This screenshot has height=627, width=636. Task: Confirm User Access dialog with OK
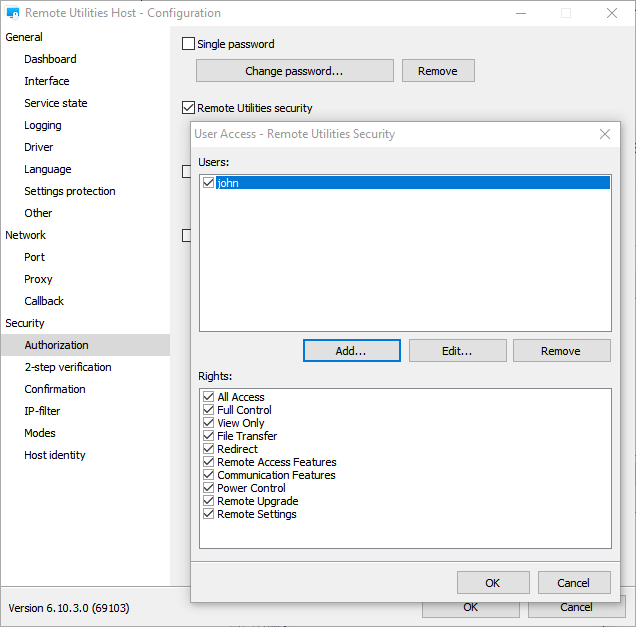[493, 582]
